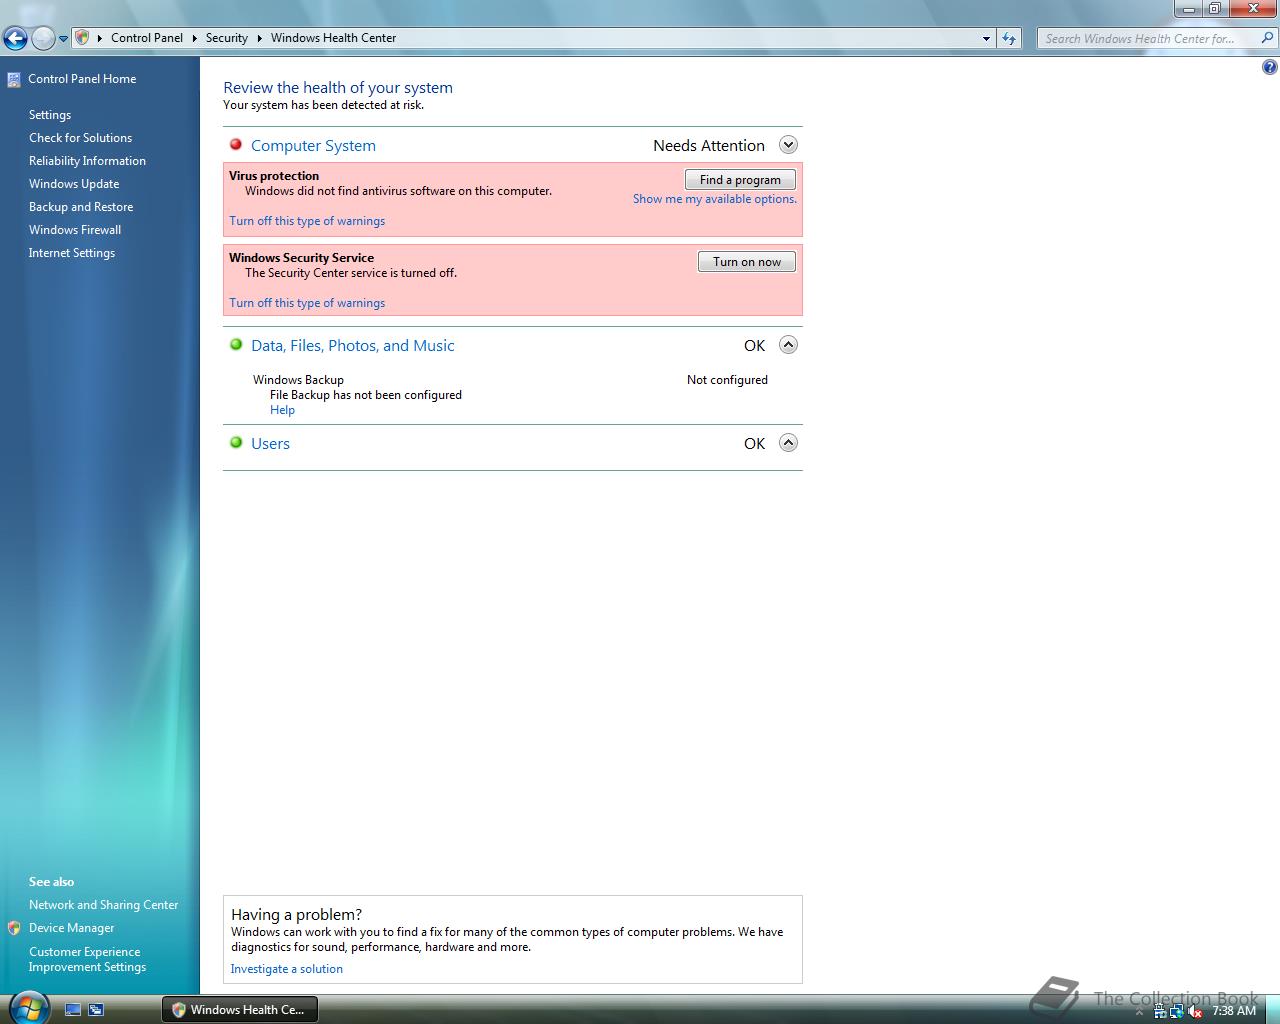Image resolution: width=1280 pixels, height=1024 pixels.
Task: Click Investigate a solution
Action: pyautogui.click(x=287, y=969)
